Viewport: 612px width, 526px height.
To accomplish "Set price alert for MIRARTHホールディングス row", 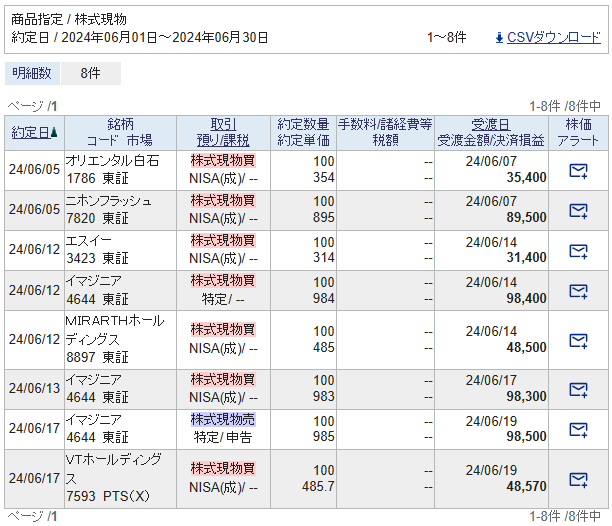I will coord(578,341).
